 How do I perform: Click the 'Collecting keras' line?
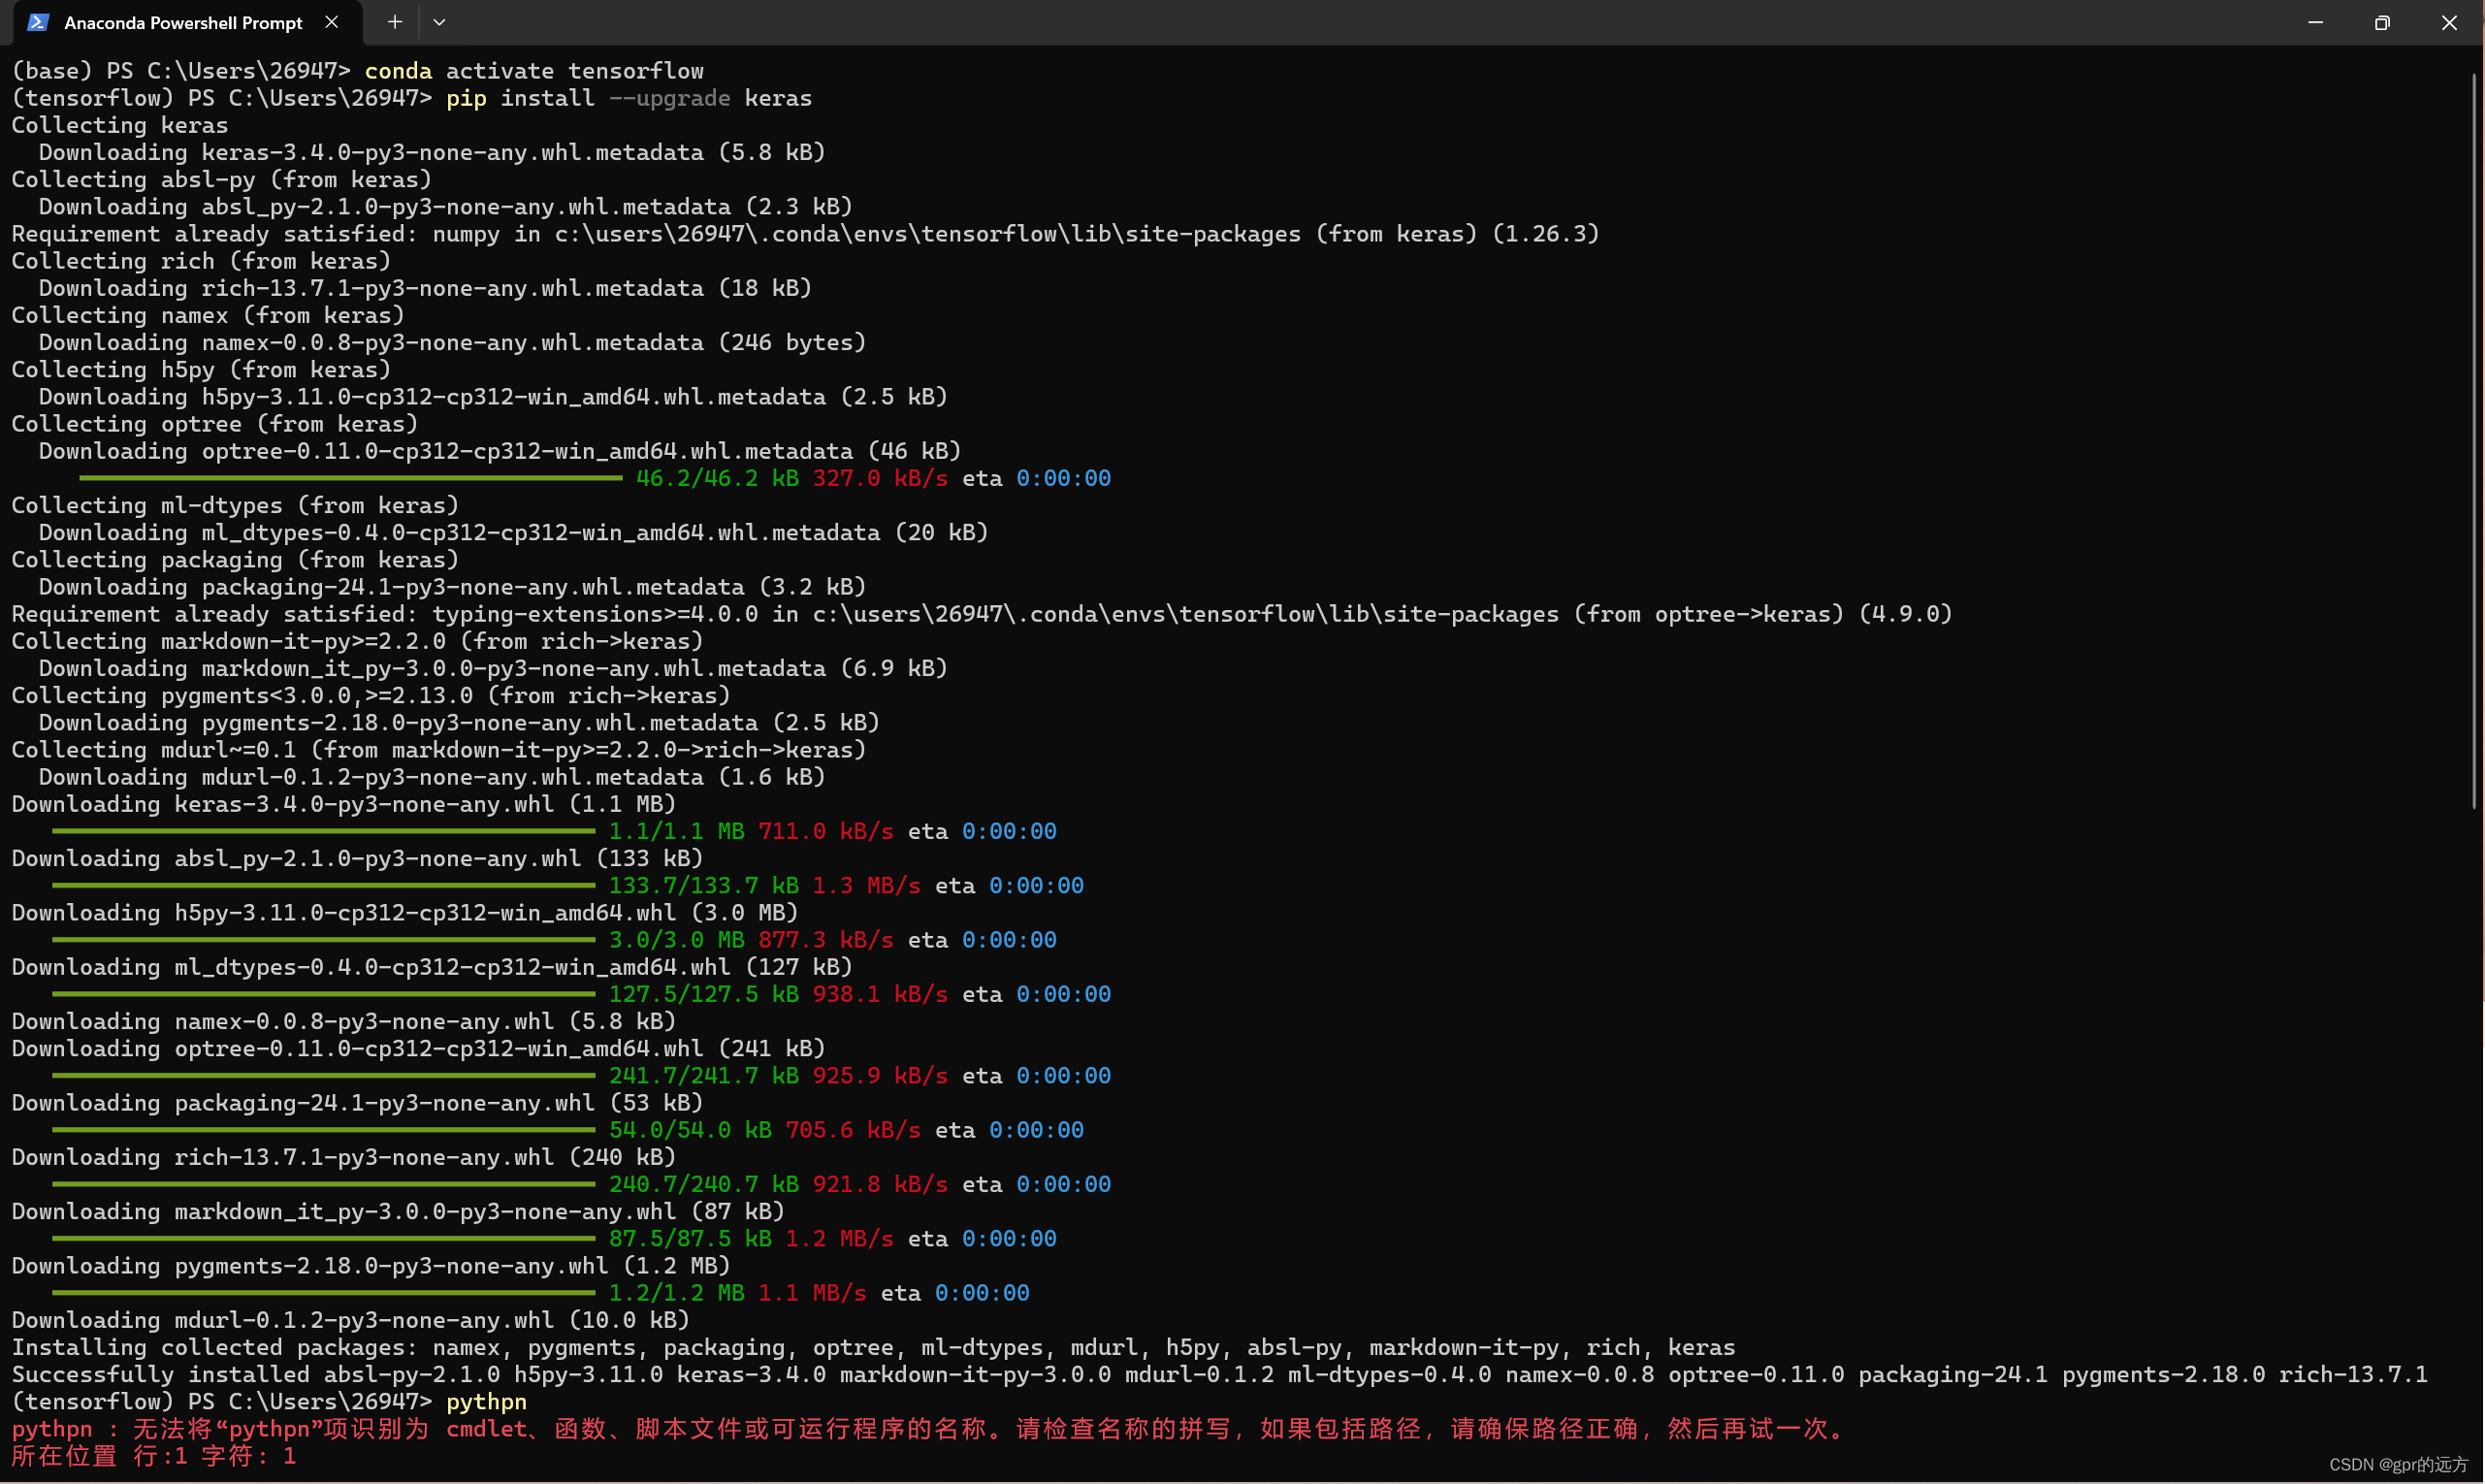point(120,125)
